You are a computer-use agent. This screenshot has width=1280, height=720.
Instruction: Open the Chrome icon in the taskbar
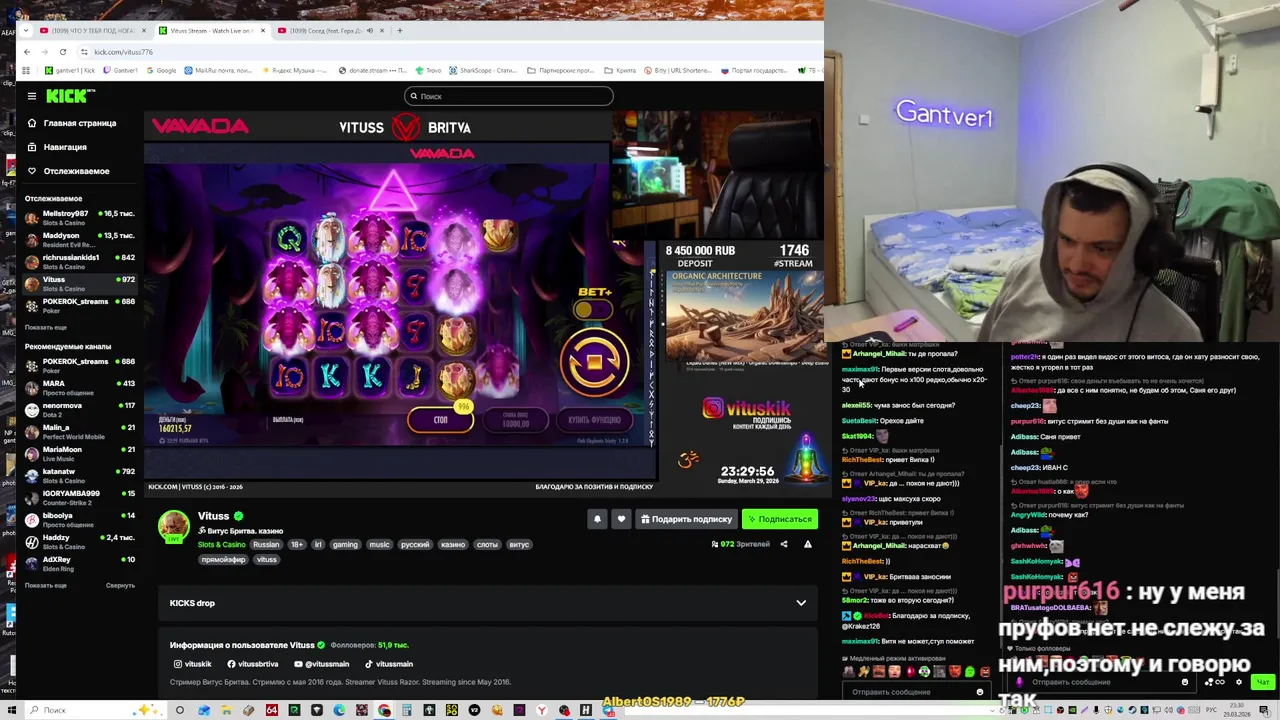pos(384,711)
